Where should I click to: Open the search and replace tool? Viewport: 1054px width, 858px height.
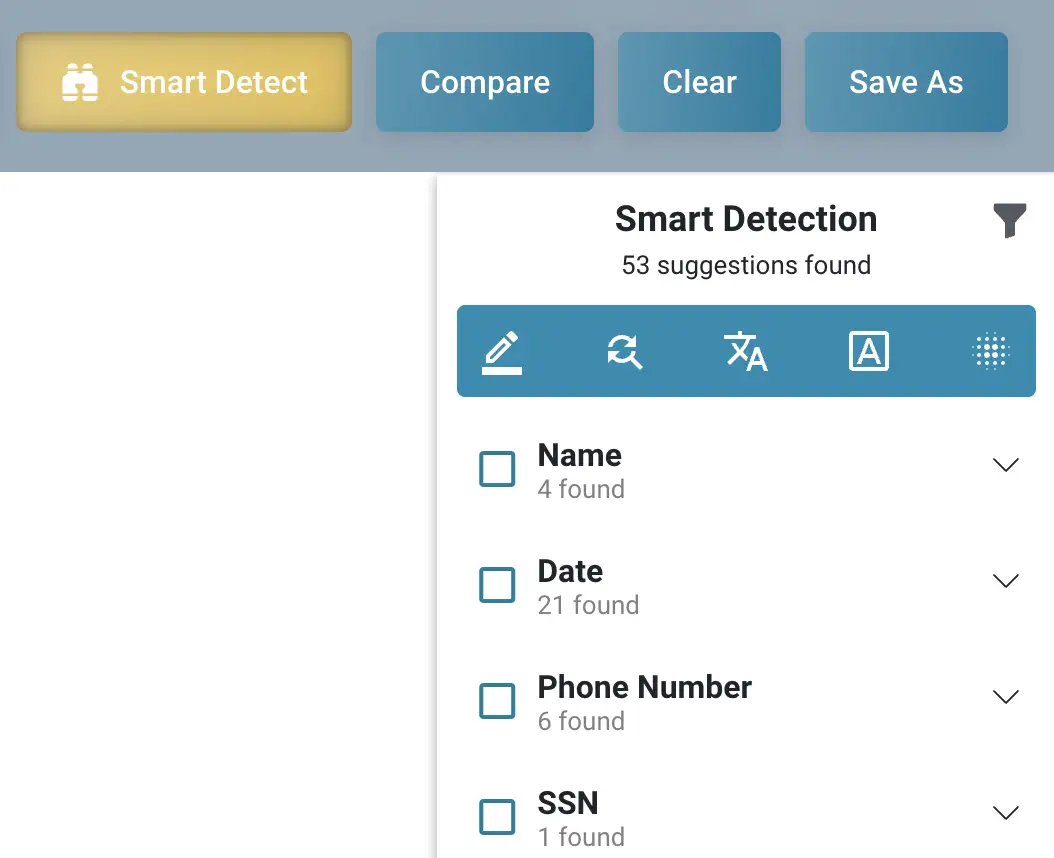click(625, 351)
